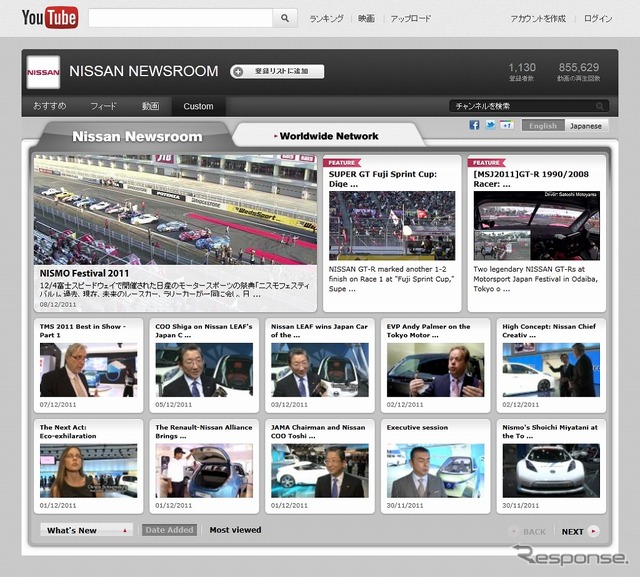
Task: Open the ランキング link
Action: tap(327, 19)
